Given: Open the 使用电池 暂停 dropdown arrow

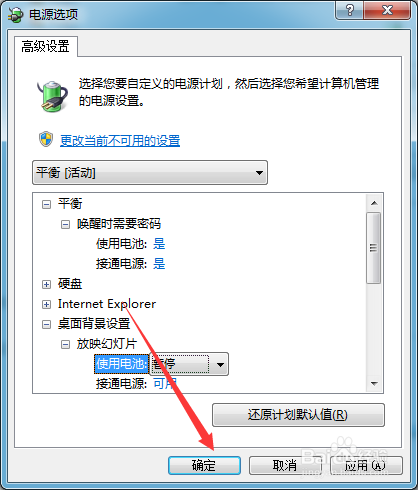Looking at the screenshot, I should pyautogui.click(x=220, y=364).
